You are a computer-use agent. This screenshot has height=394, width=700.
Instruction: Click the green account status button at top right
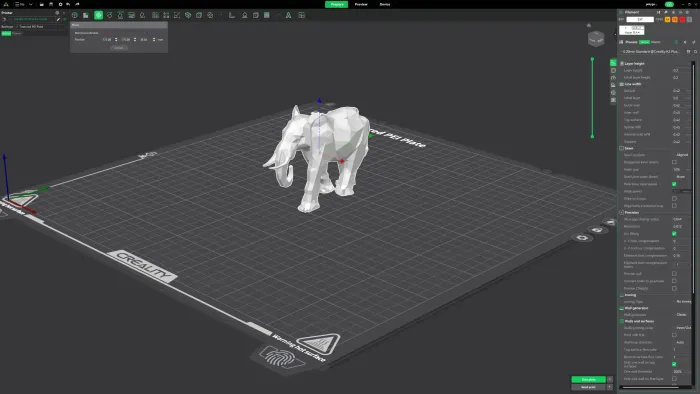(669, 4)
